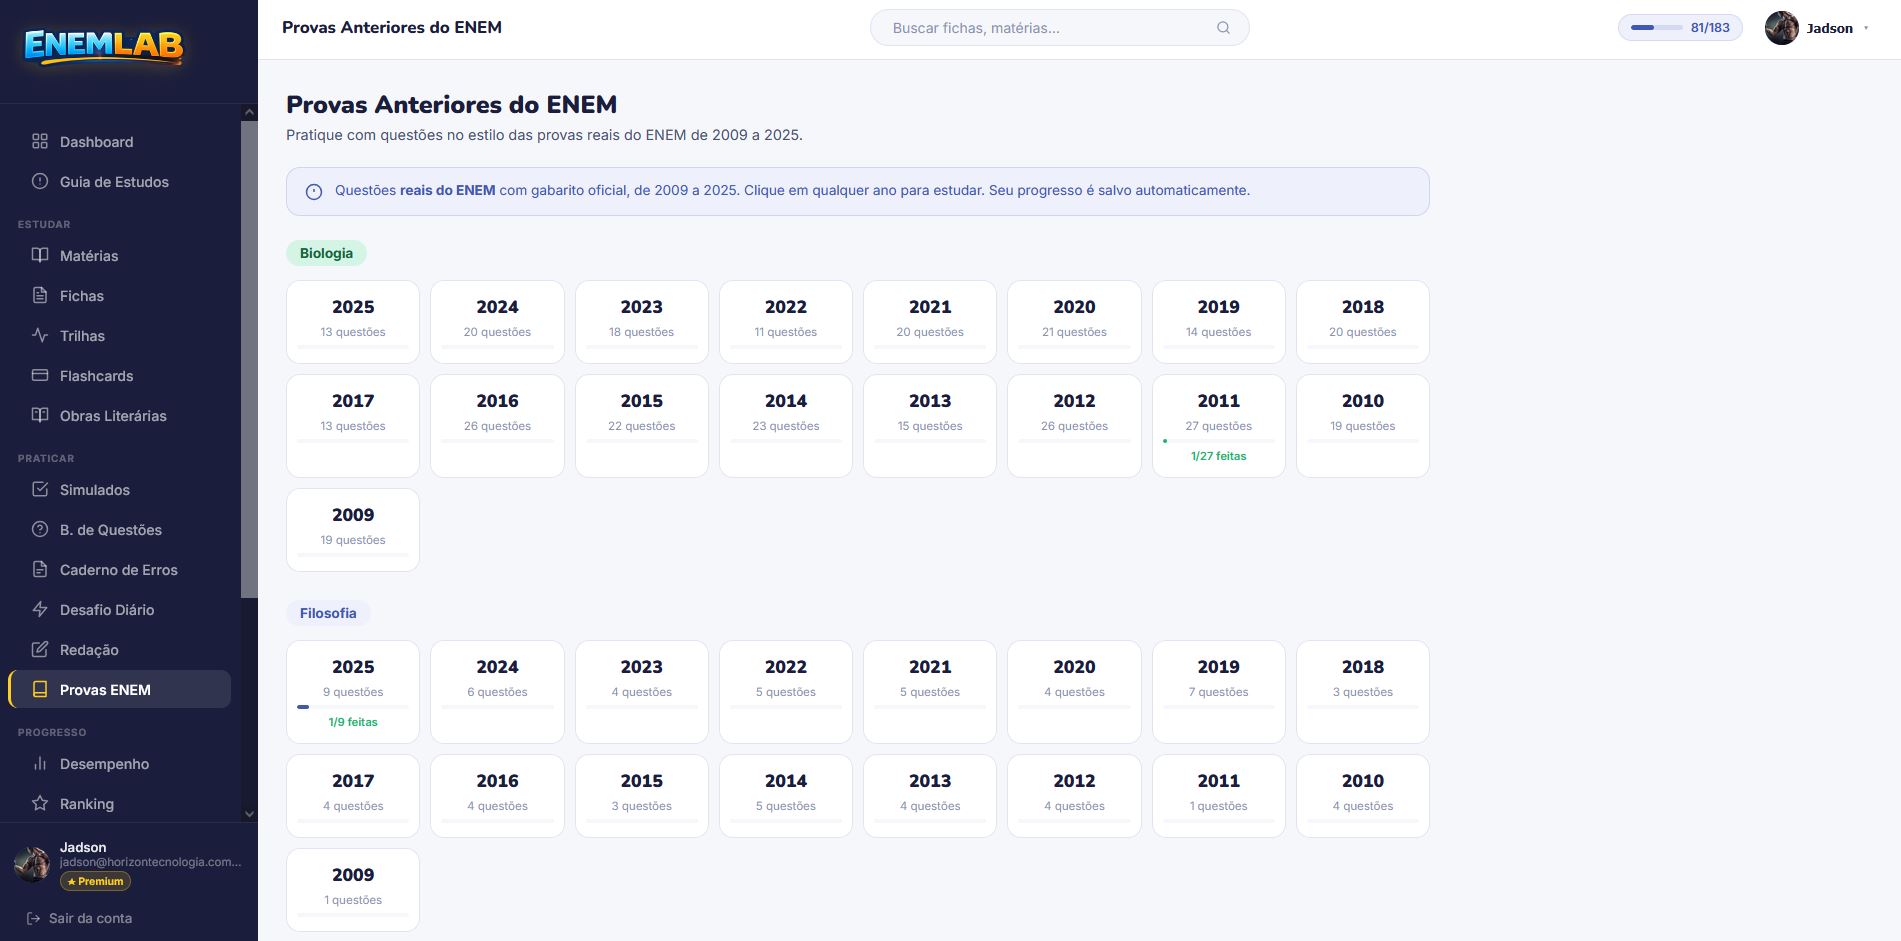Screen dimensions: 1901x941
Task: Open Biologia 2013 card with 15 questões
Action: (930, 426)
